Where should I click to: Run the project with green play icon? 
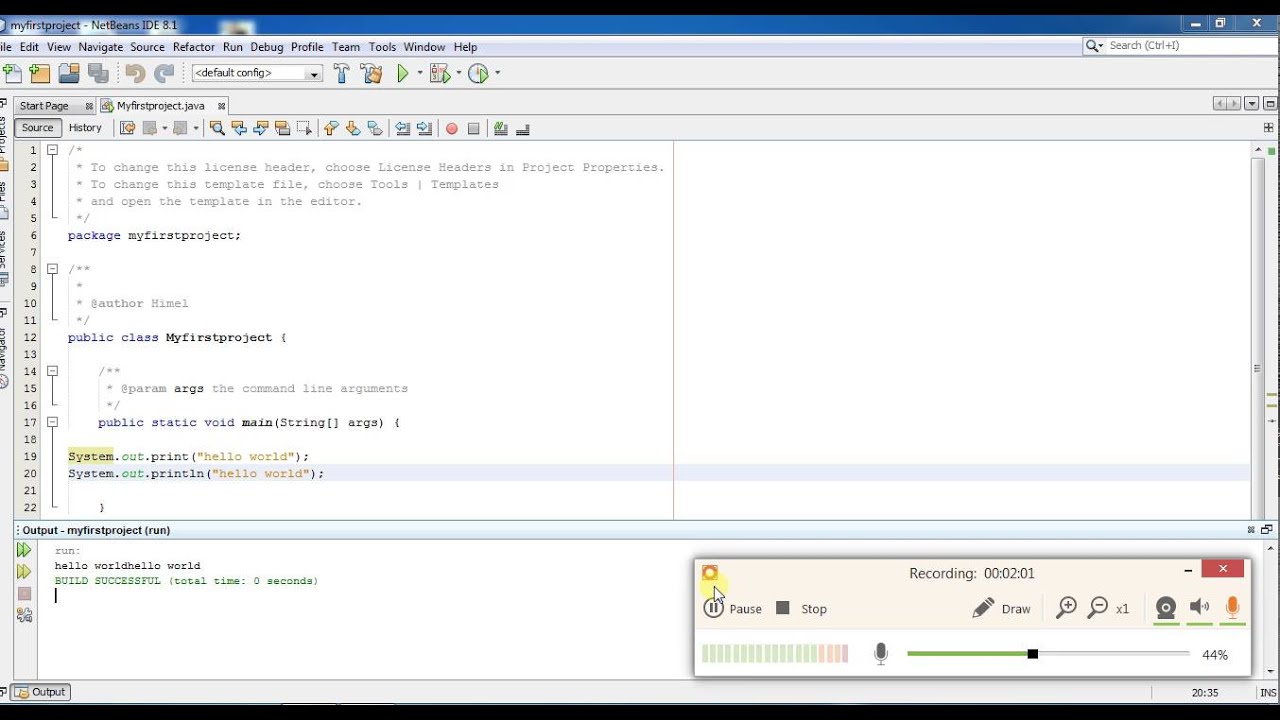tap(403, 73)
